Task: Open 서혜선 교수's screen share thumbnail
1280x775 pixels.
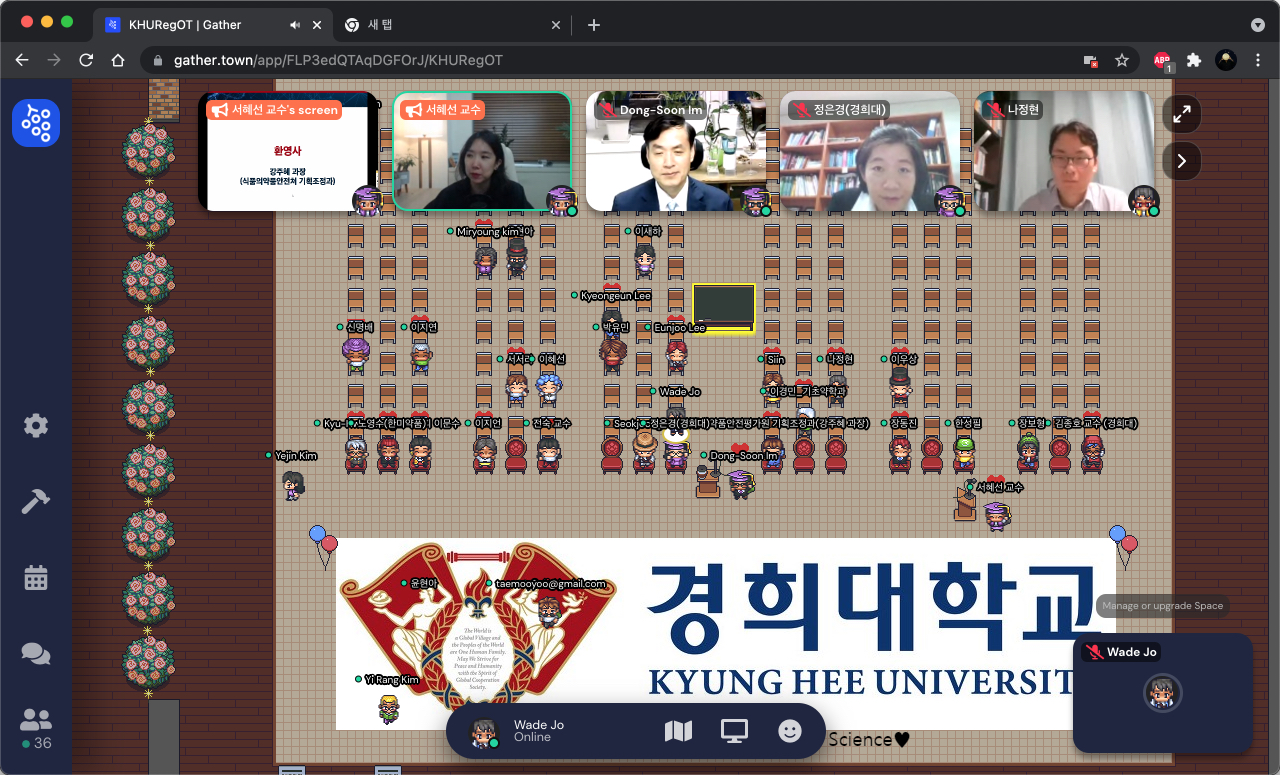Action: pyautogui.click(x=288, y=151)
